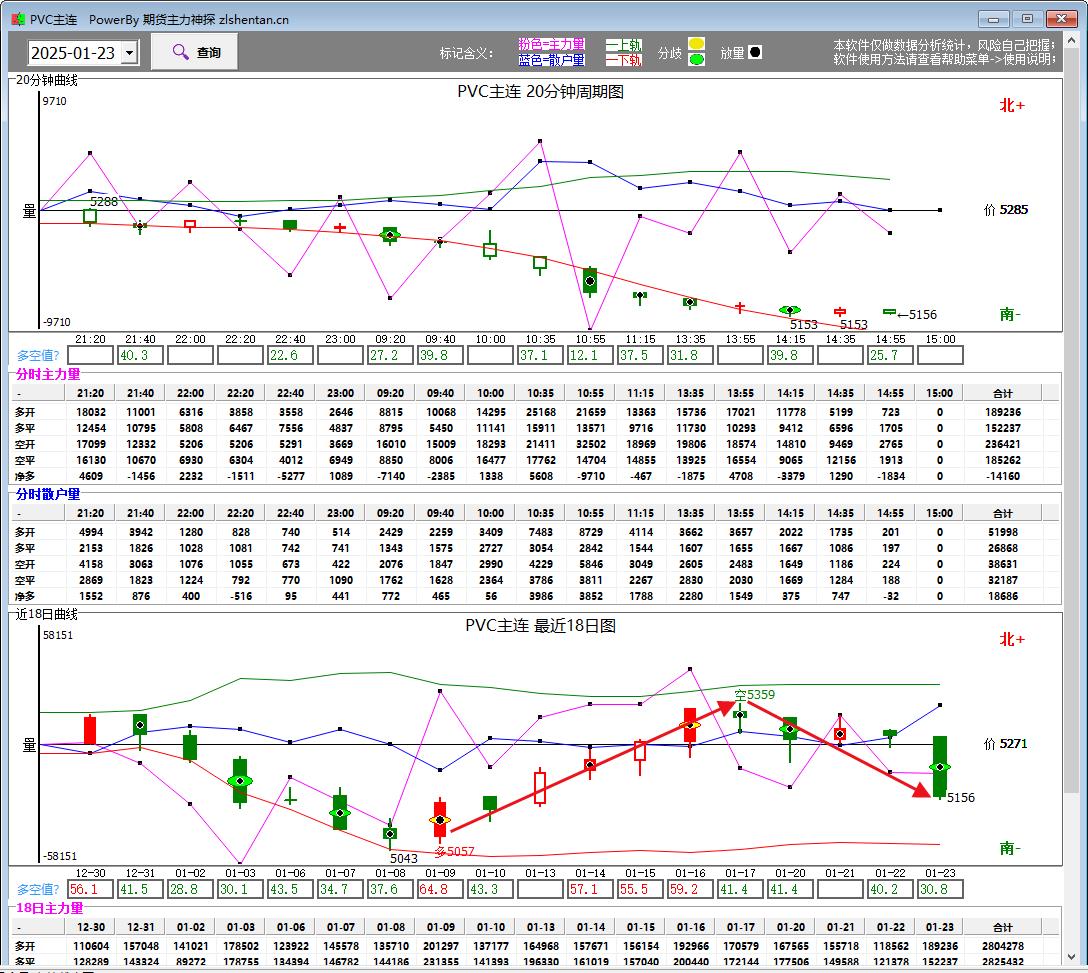This screenshot has width=1088, height=973.
Task: Click the 价 5285 price label
Action: (x=1006, y=210)
